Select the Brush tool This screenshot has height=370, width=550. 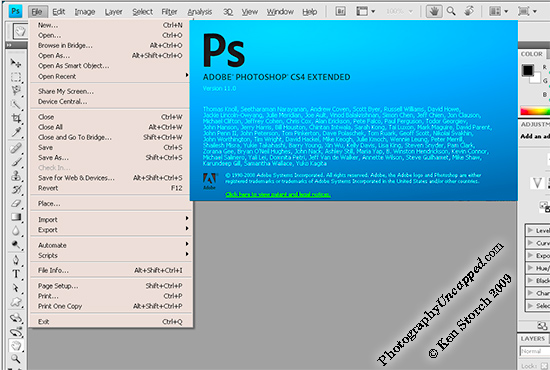point(15,162)
